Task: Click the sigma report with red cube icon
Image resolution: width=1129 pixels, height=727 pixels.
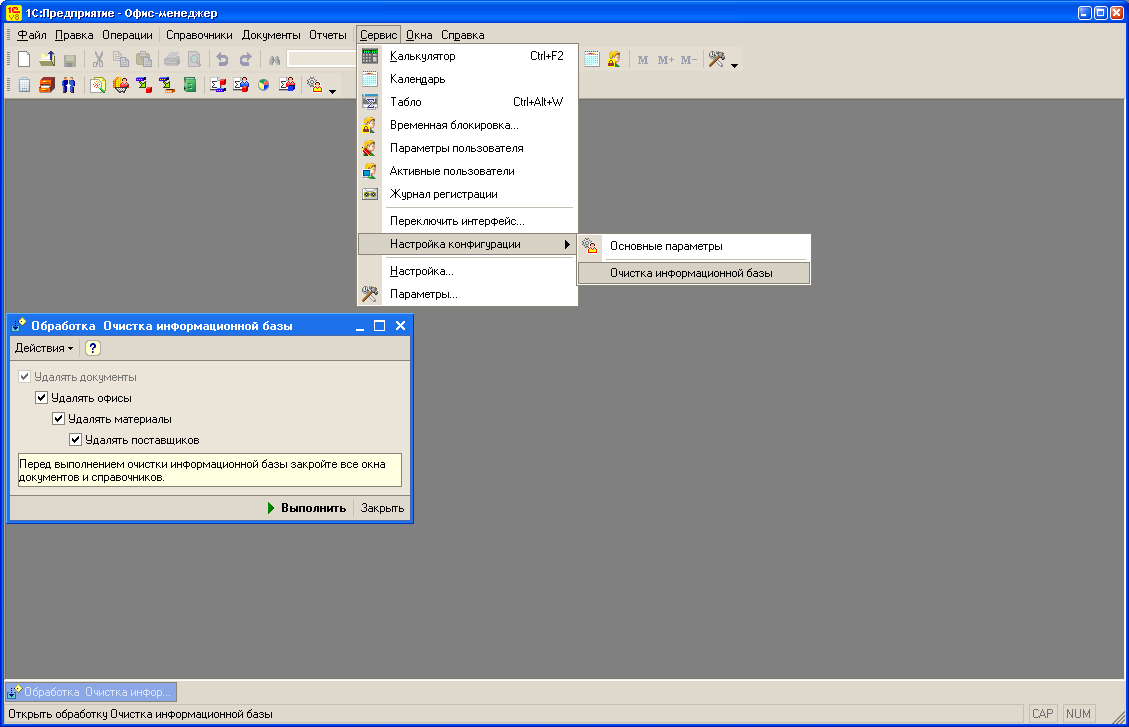Action: [218, 85]
